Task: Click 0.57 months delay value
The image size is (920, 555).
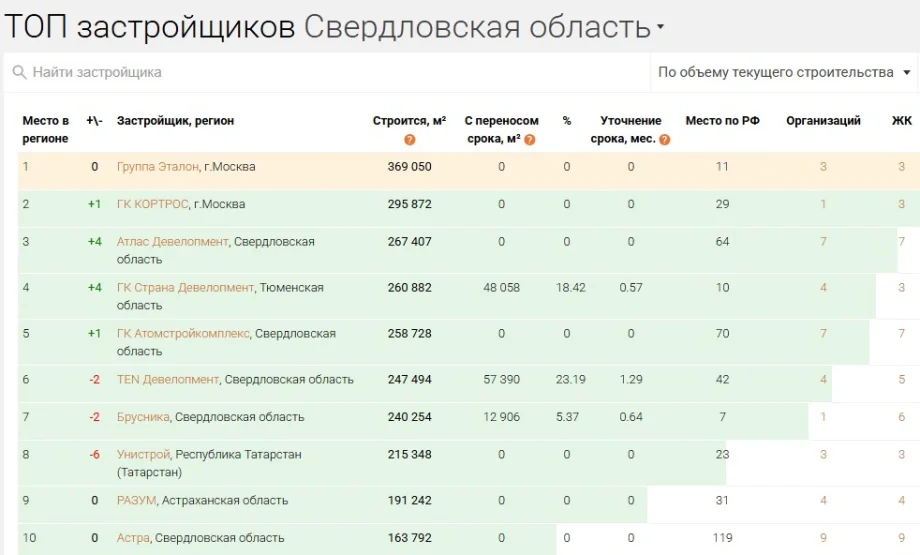Action: [631, 287]
